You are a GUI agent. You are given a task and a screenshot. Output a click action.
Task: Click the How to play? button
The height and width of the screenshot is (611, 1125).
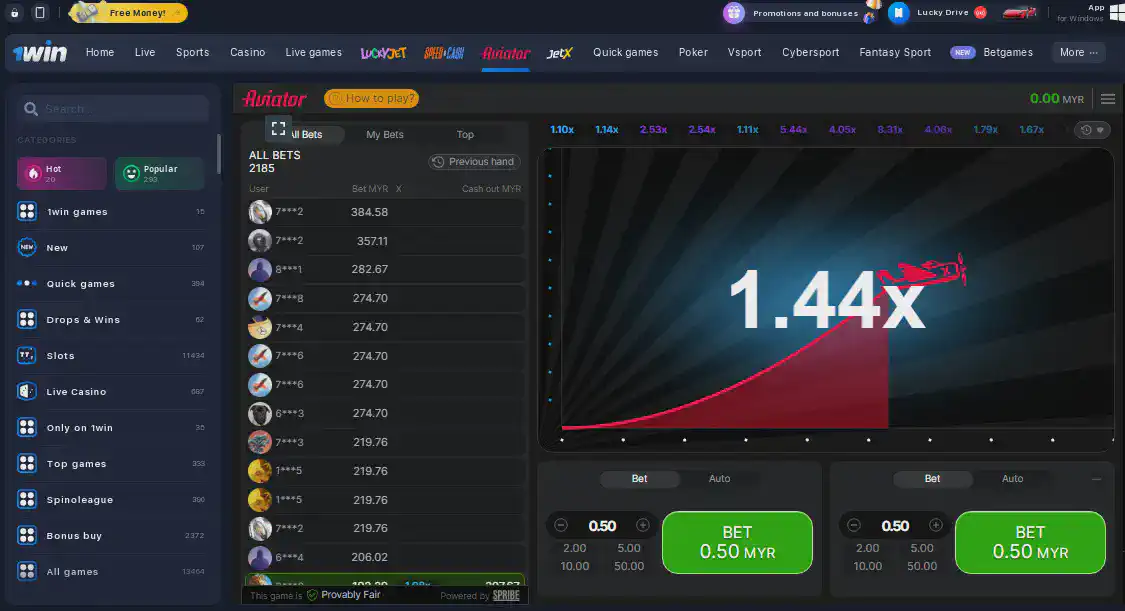click(x=371, y=98)
